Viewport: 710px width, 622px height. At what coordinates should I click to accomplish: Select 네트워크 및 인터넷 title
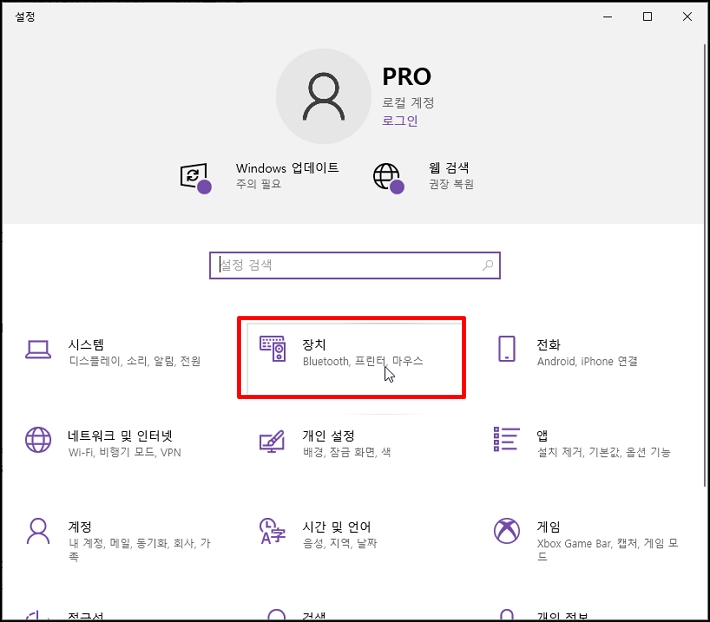(x=120, y=435)
